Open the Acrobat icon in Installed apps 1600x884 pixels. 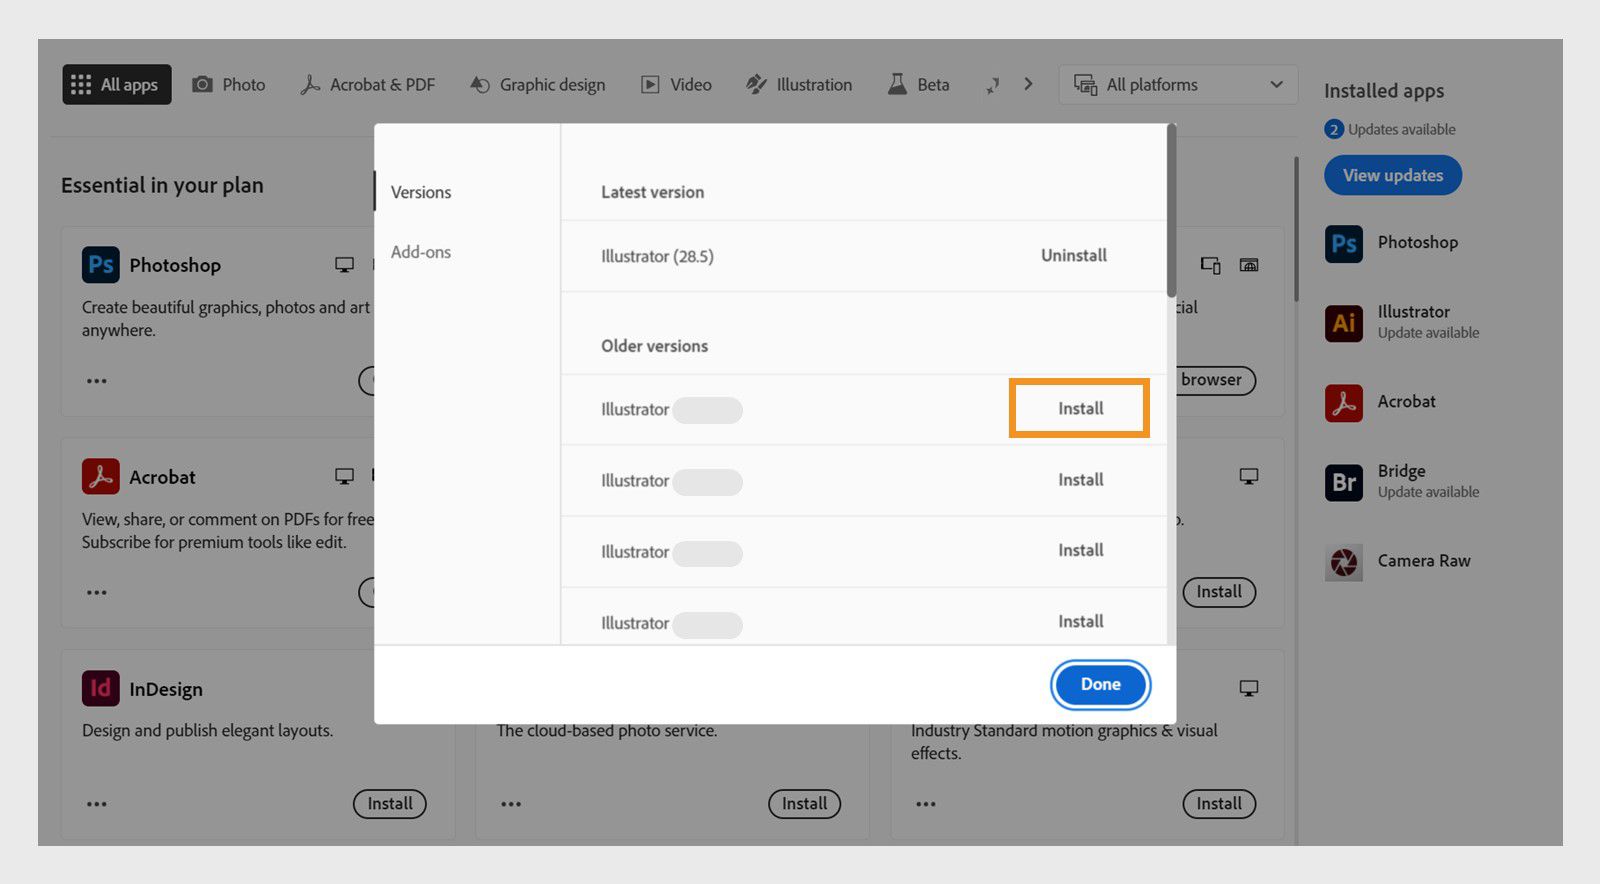(x=1343, y=402)
